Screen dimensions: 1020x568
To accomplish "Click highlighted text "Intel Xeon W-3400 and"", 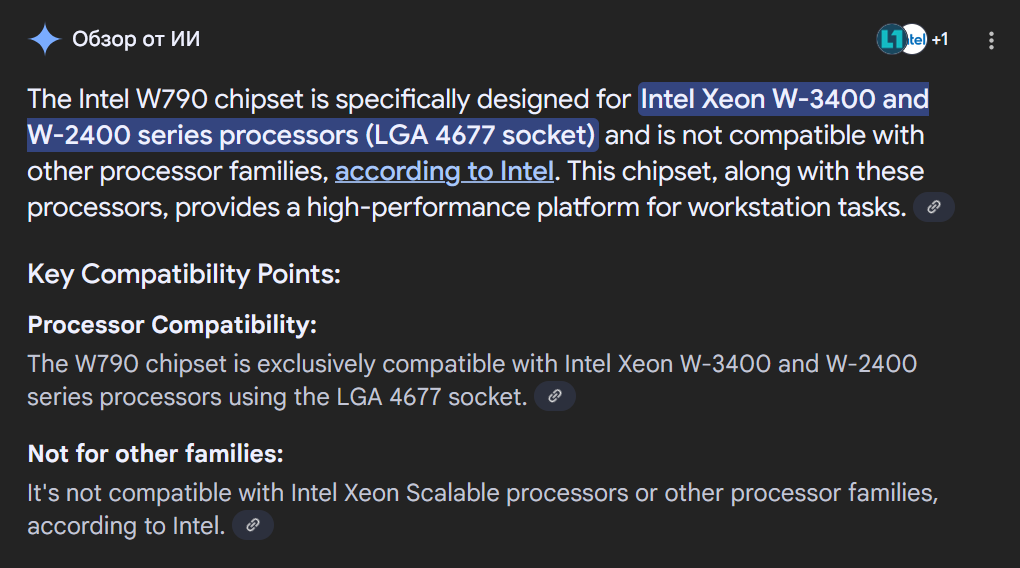I will (784, 99).
